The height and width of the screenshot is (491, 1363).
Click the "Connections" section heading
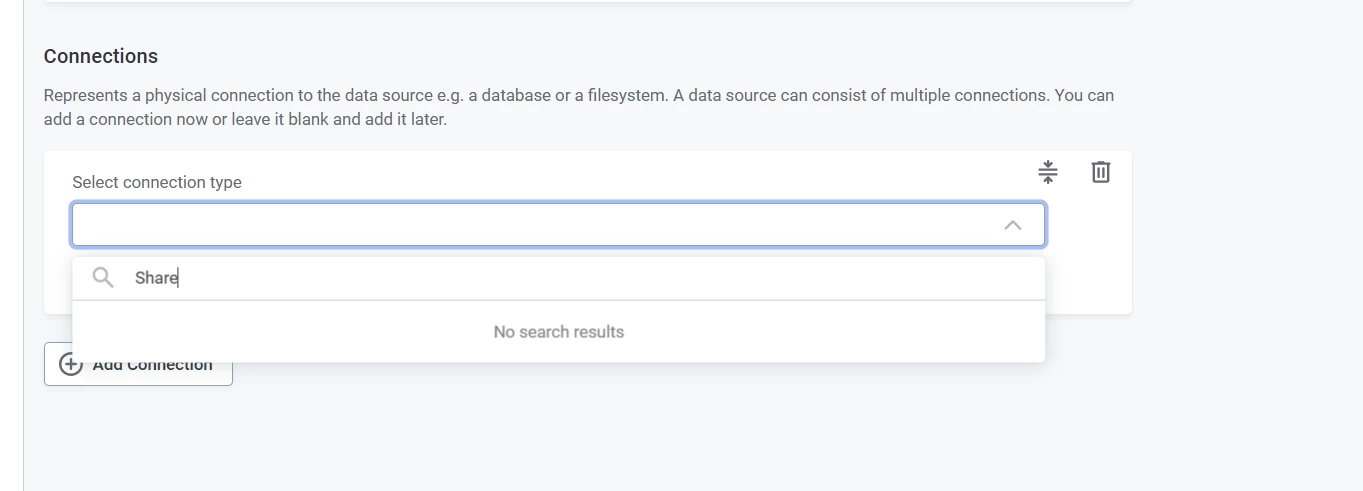click(x=101, y=56)
